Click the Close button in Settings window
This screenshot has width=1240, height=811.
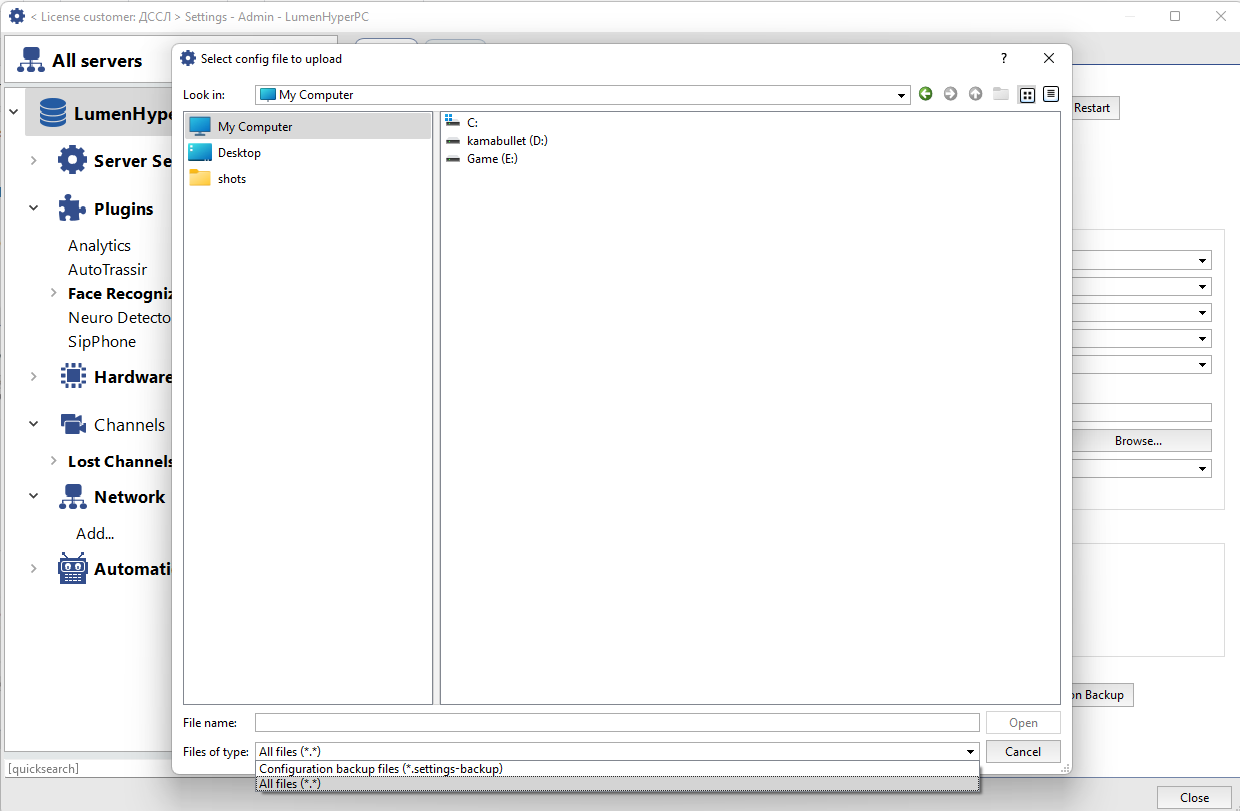tap(1194, 798)
